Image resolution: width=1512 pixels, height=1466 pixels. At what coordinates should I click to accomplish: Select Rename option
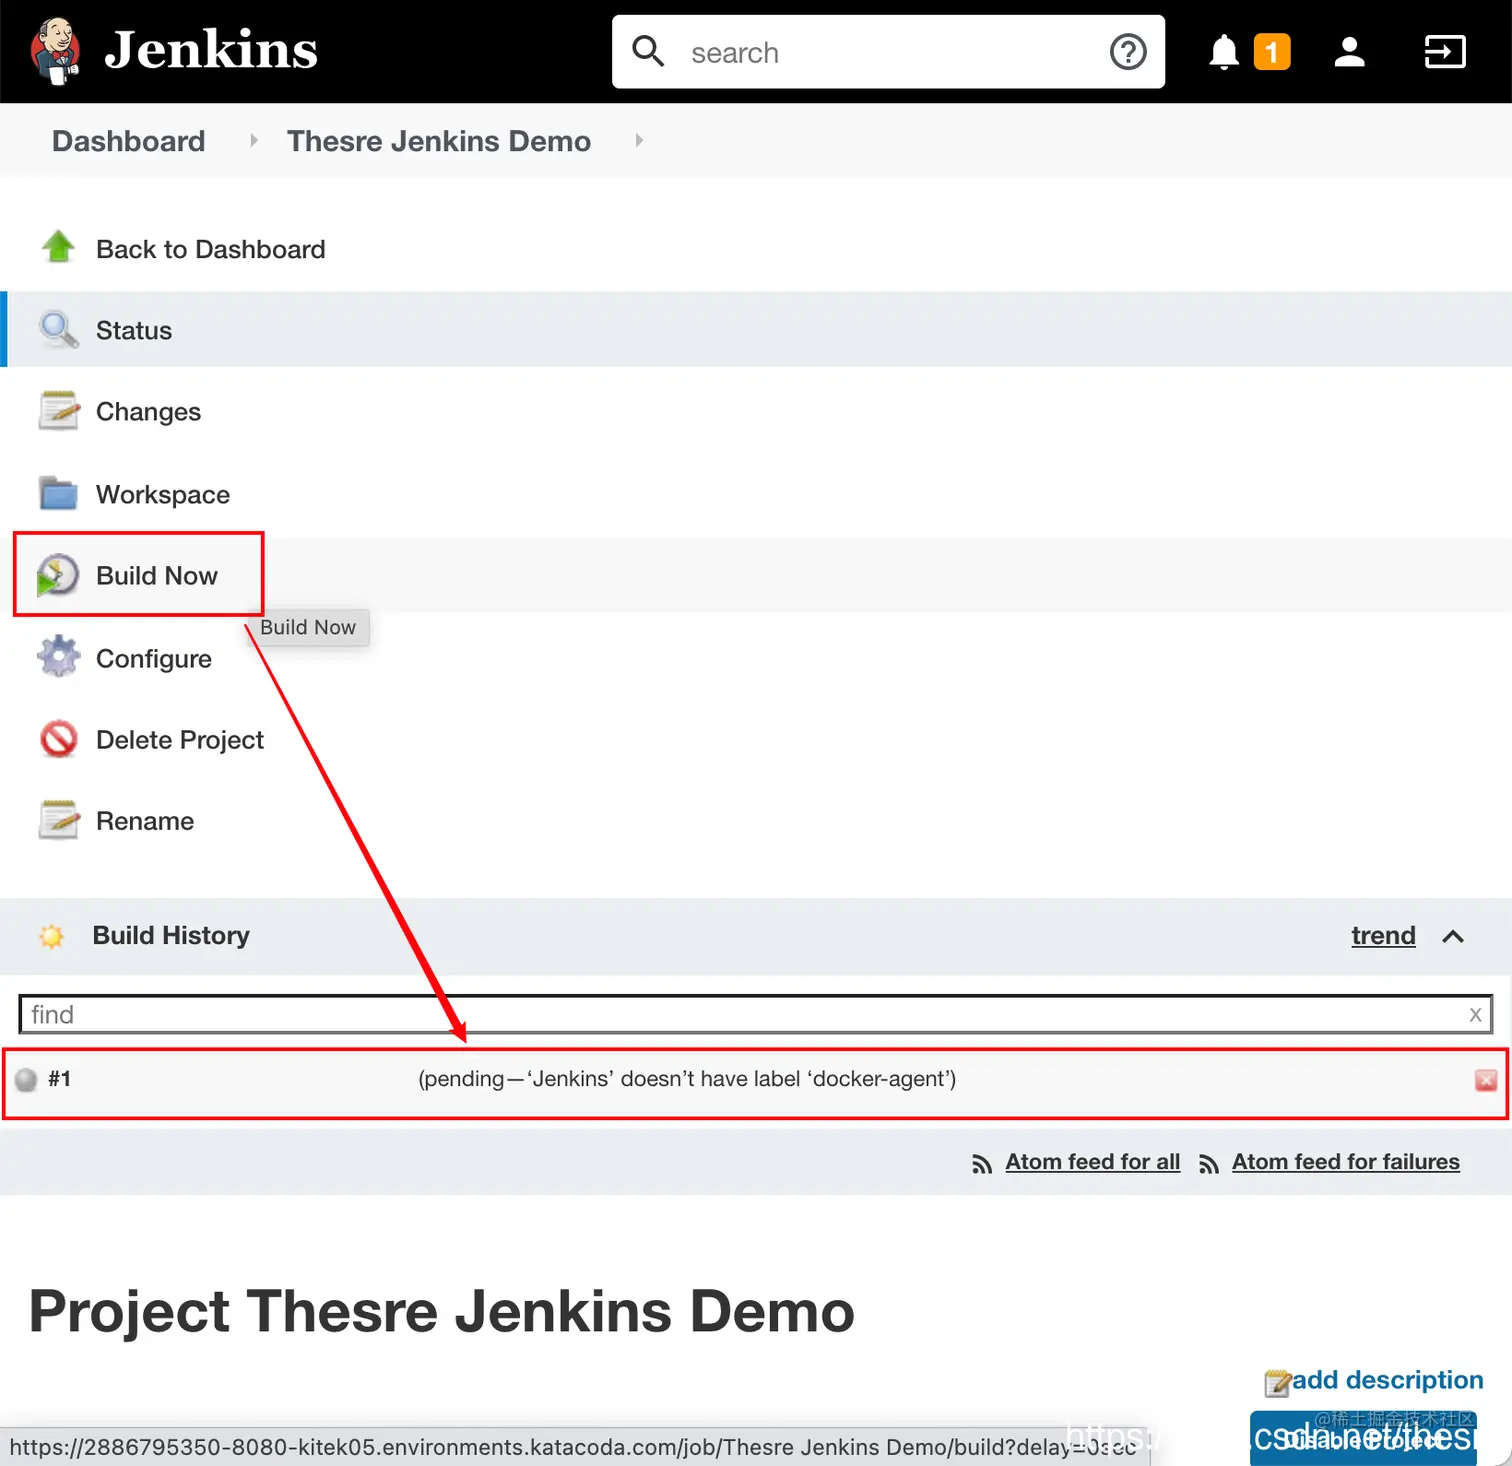(145, 821)
